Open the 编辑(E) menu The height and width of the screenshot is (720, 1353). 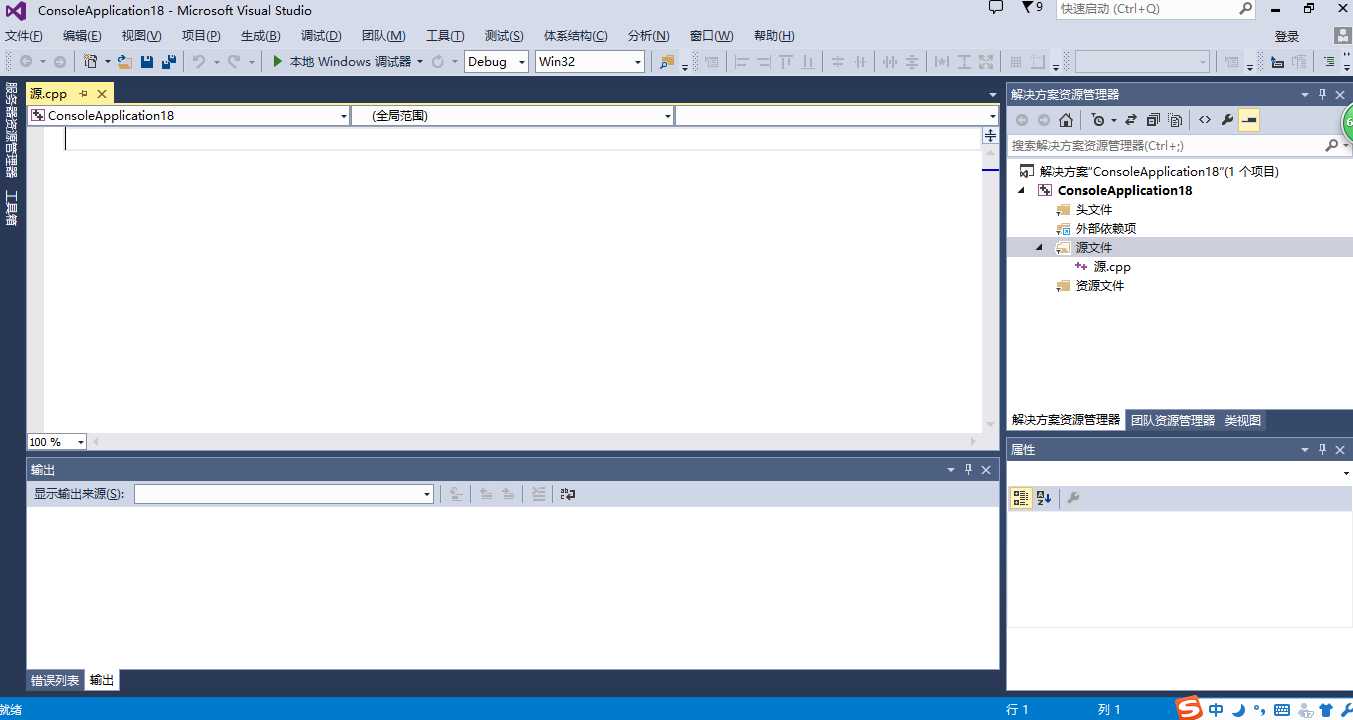pyautogui.click(x=82, y=36)
